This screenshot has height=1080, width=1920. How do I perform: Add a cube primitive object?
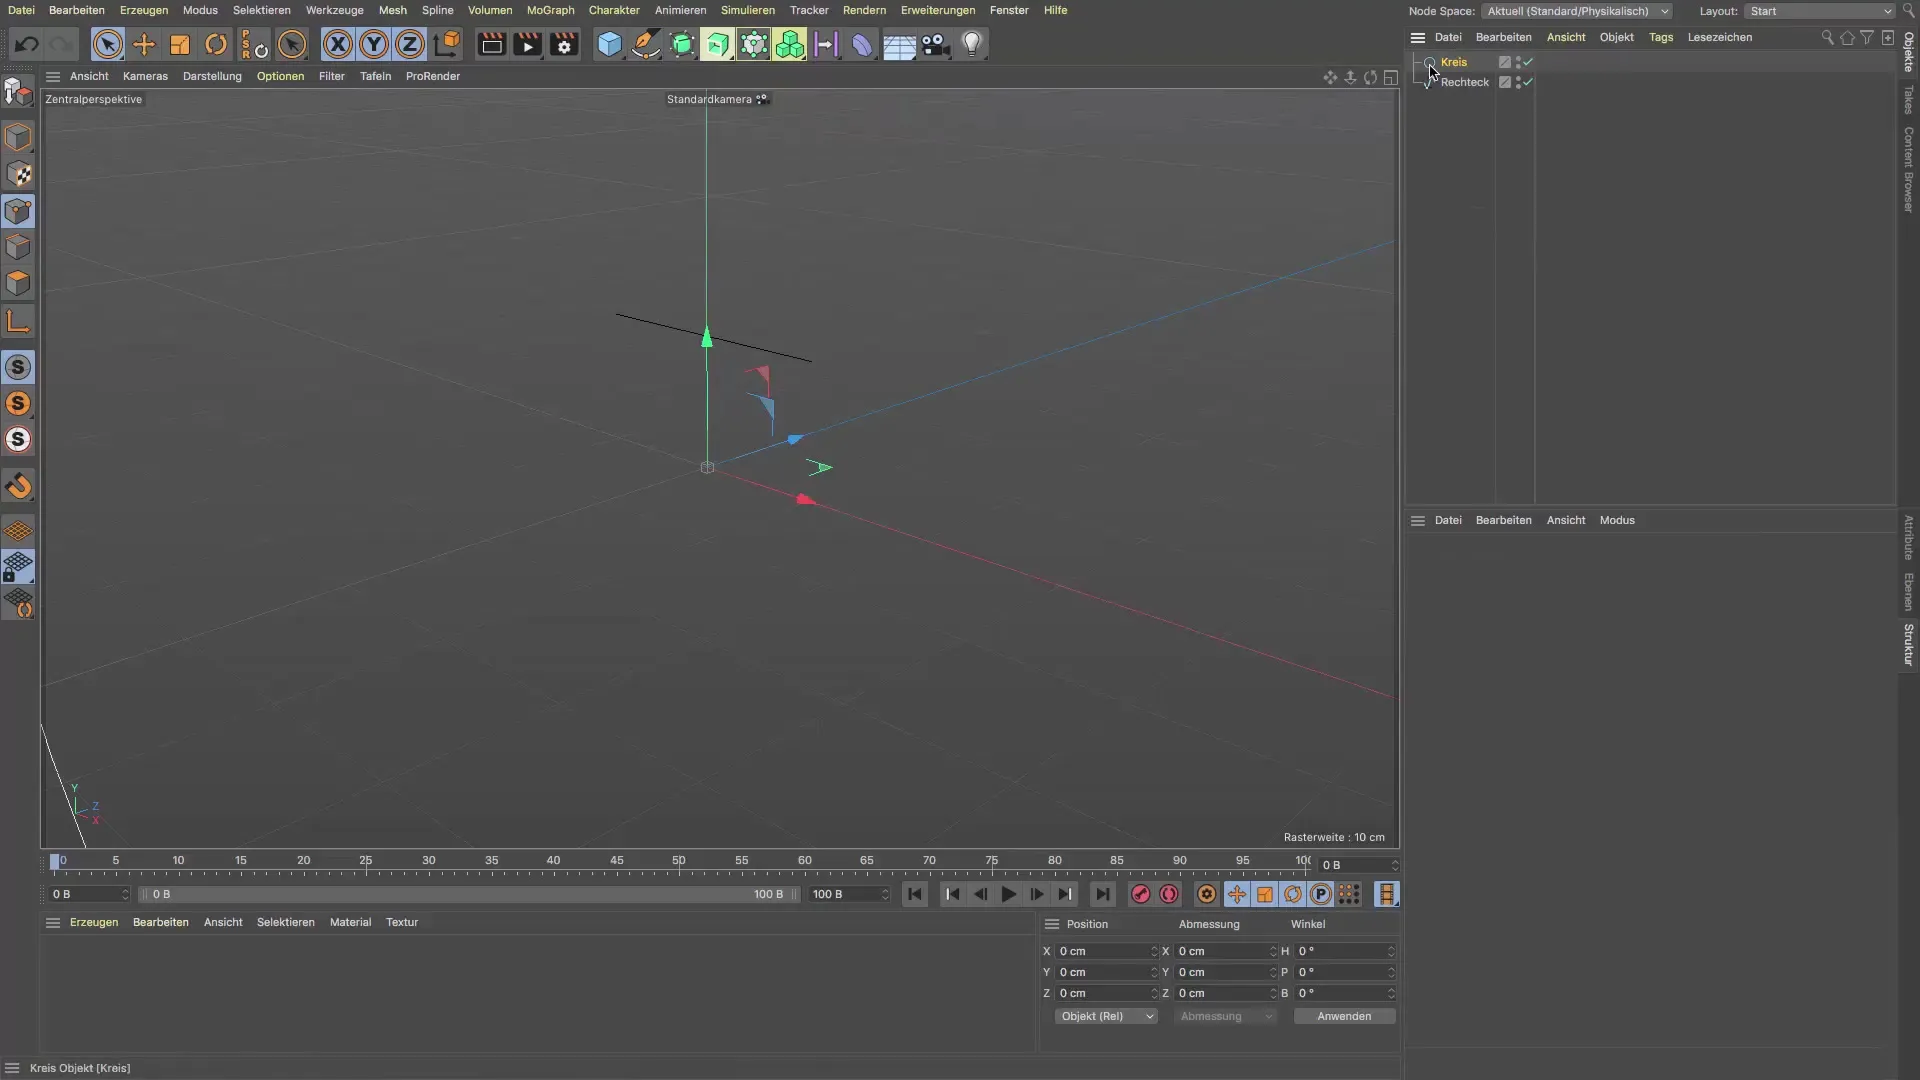[609, 44]
